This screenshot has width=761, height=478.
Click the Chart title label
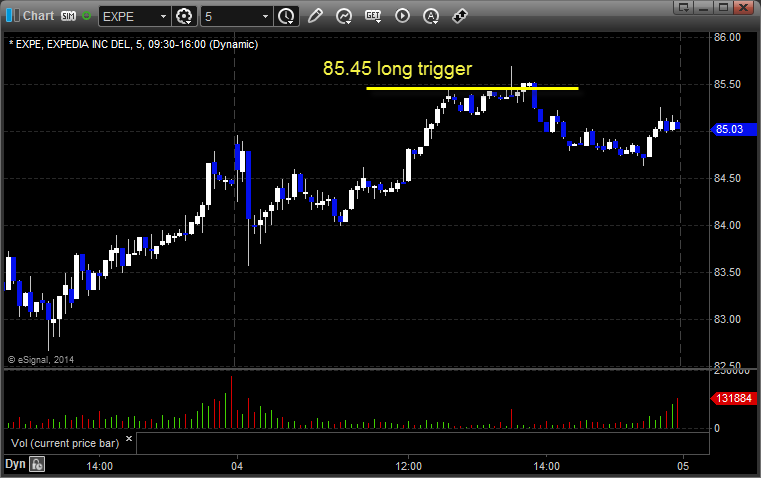(38, 16)
